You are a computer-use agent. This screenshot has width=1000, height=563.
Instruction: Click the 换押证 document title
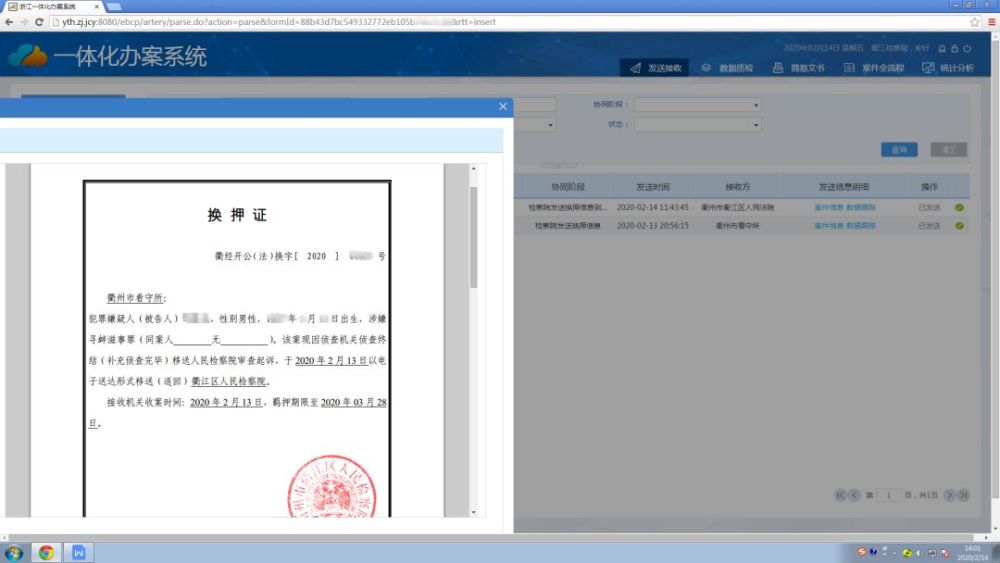click(237, 215)
